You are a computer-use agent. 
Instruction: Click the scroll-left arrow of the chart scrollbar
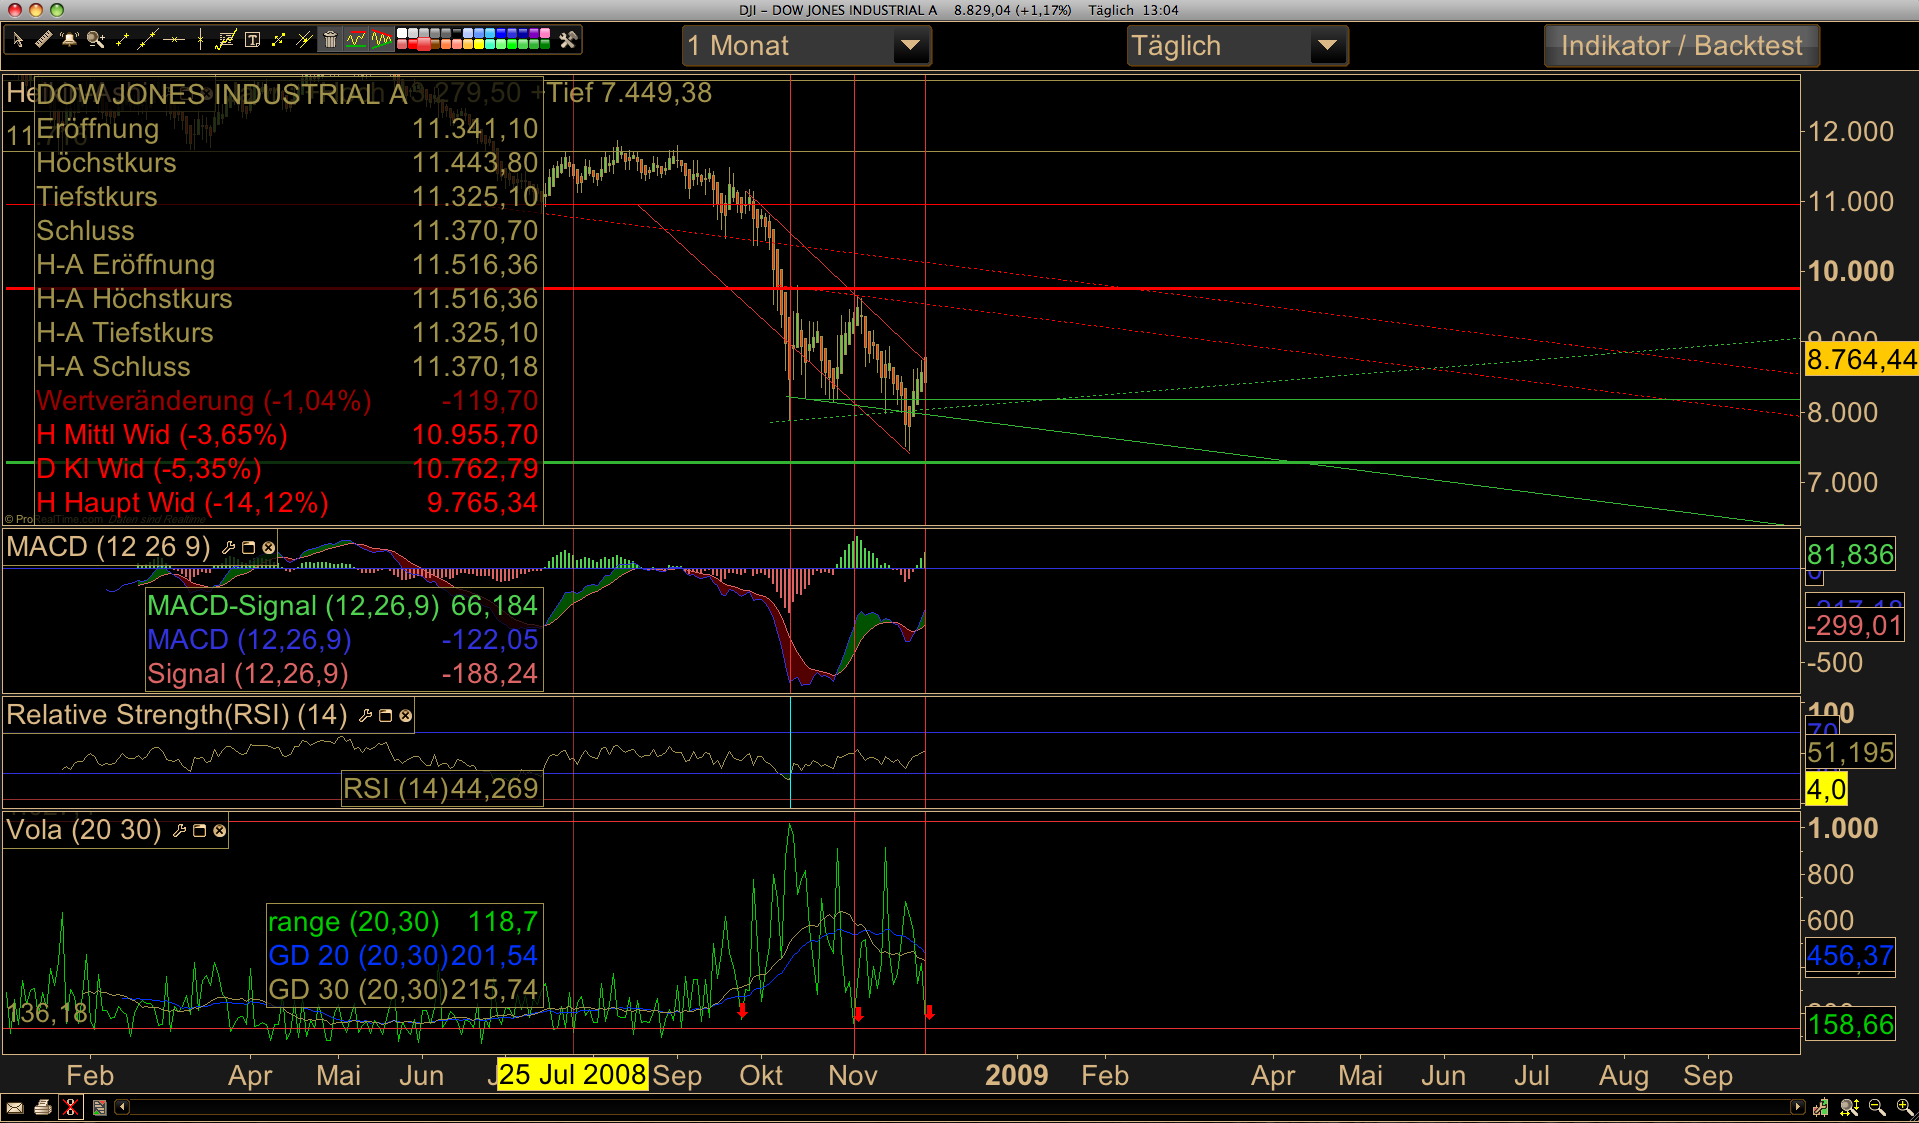coord(122,1107)
